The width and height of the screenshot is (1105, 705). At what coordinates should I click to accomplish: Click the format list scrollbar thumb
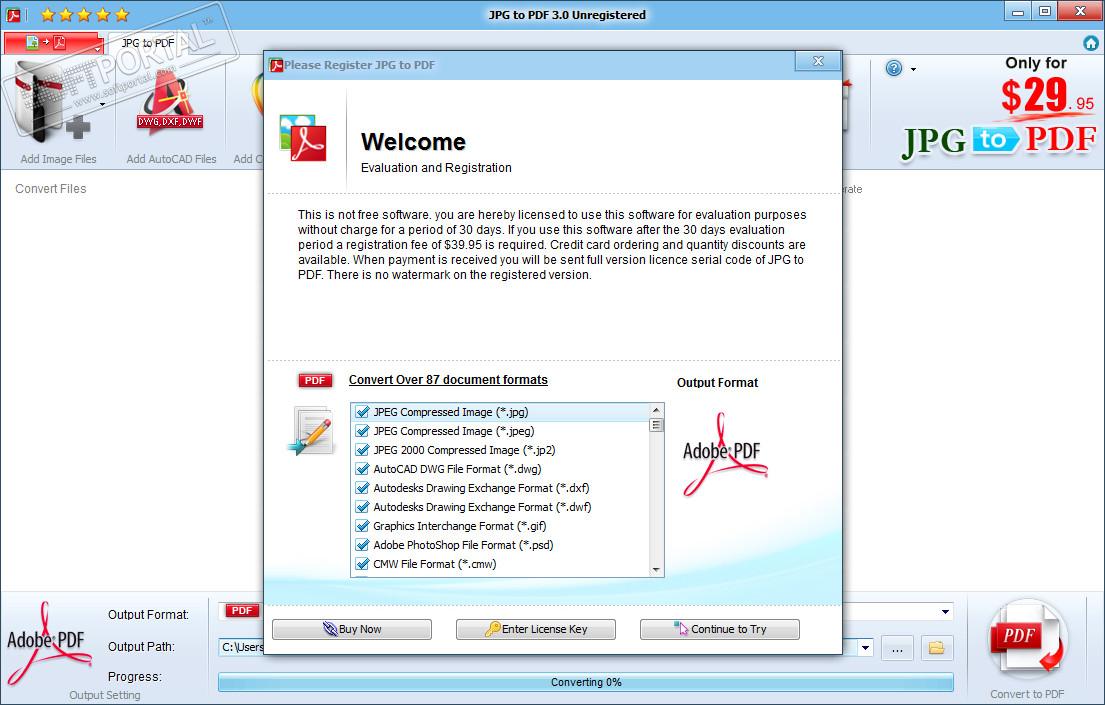(656, 424)
